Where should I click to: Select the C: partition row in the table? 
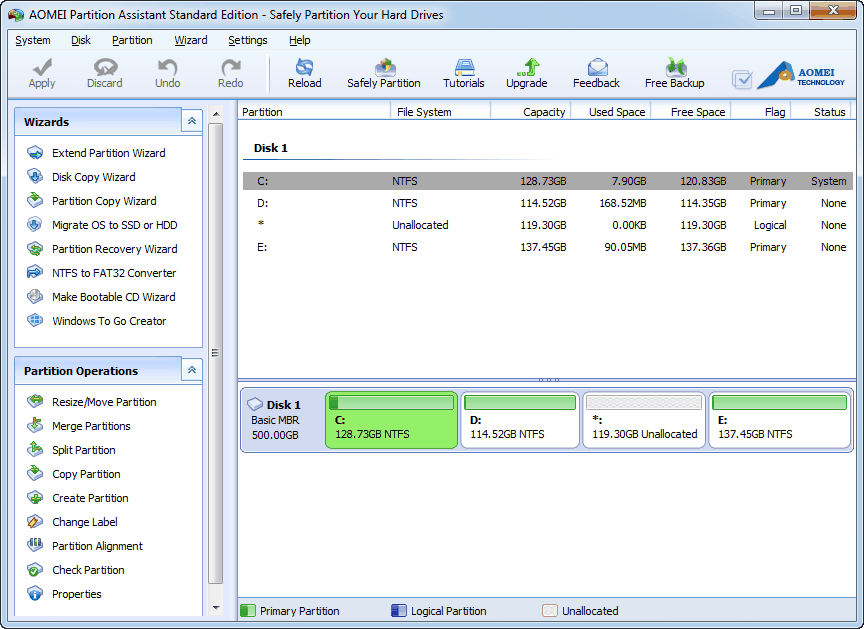[548, 181]
